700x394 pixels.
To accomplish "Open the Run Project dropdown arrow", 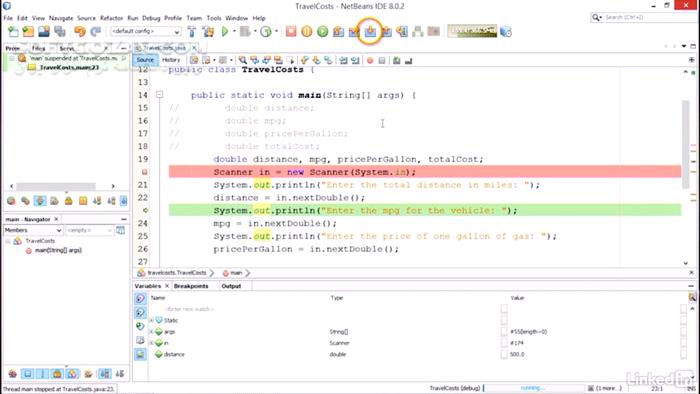I will coord(234,31).
